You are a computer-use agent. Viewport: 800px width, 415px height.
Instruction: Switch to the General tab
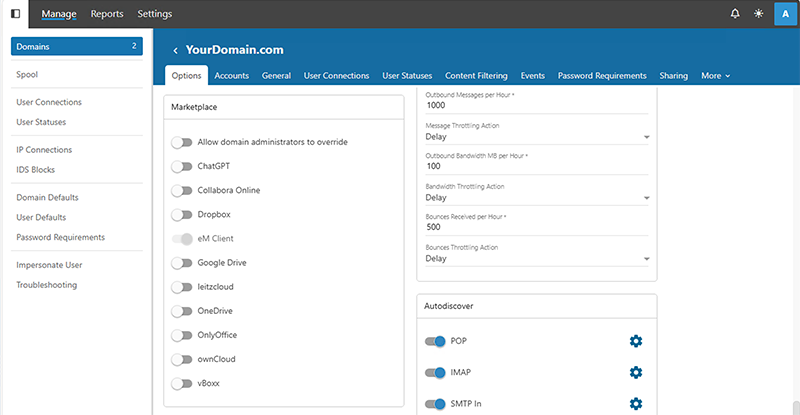click(x=276, y=76)
